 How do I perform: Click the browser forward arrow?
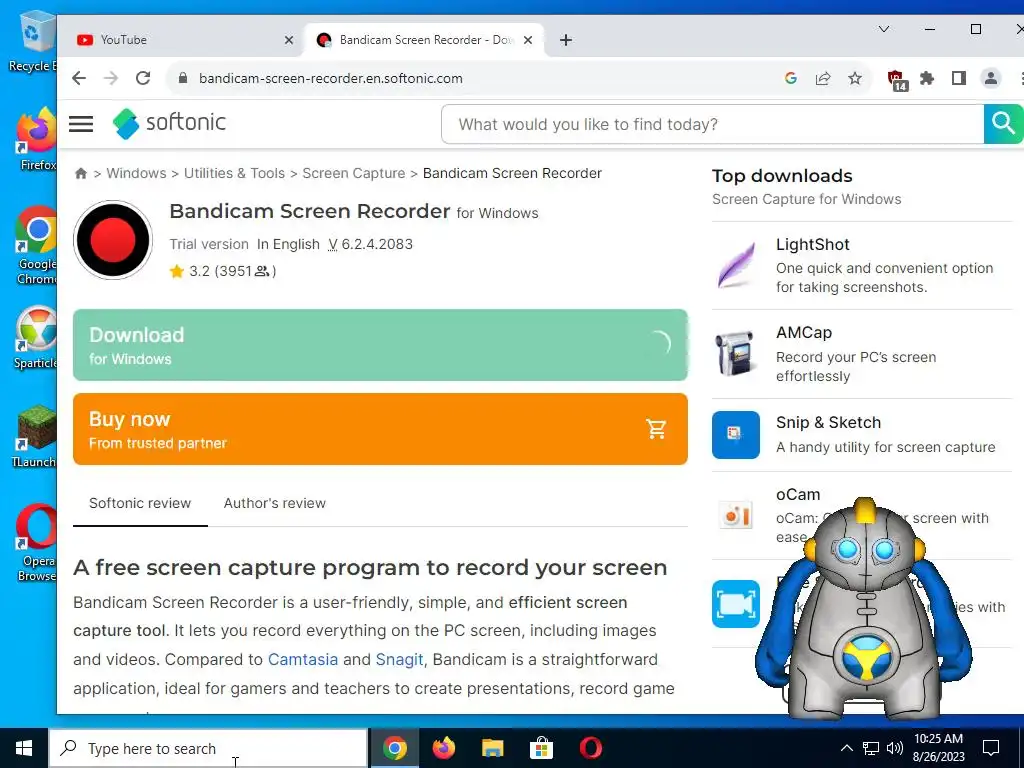[111, 78]
